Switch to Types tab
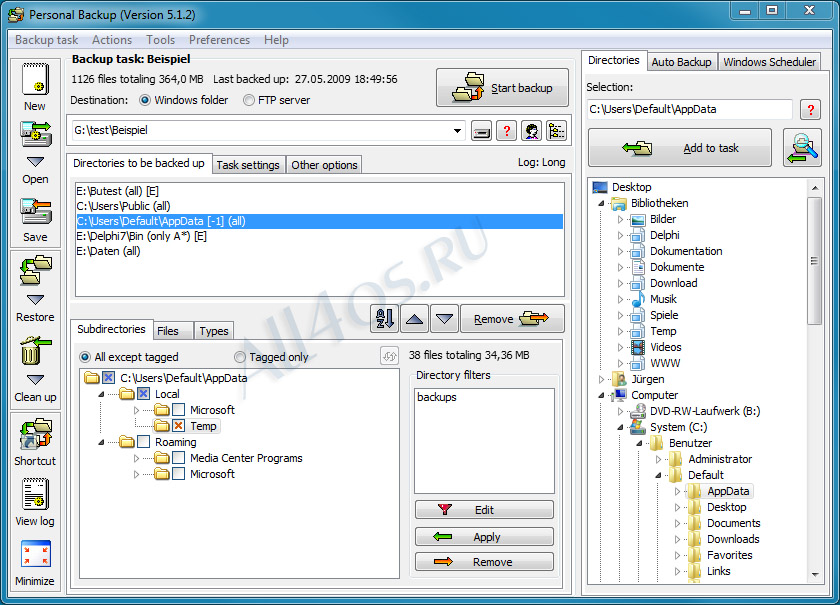The height and width of the screenshot is (605, 840). click(x=214, y=331)
